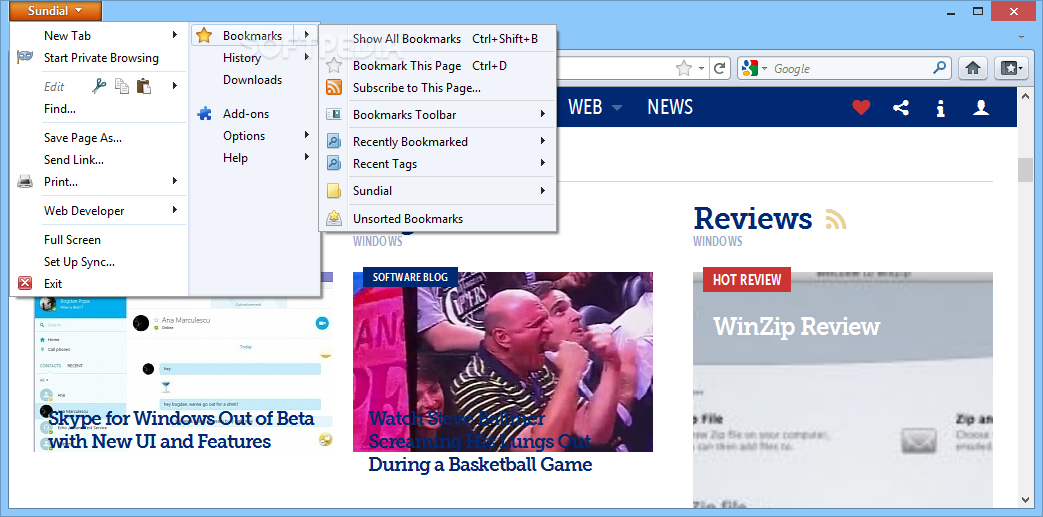Select Send Link... menu item
This screenshot has width=1043, height=517.
click(x=74, y=160)
